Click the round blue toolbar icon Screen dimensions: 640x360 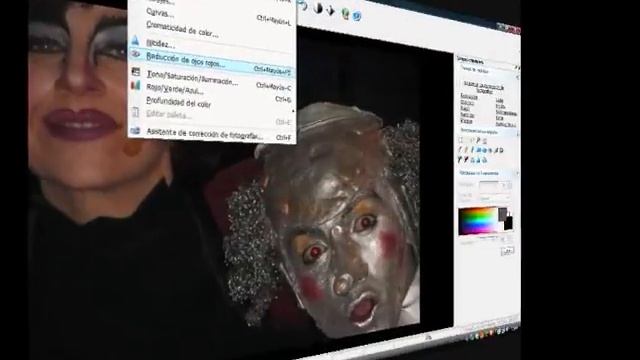357,16
